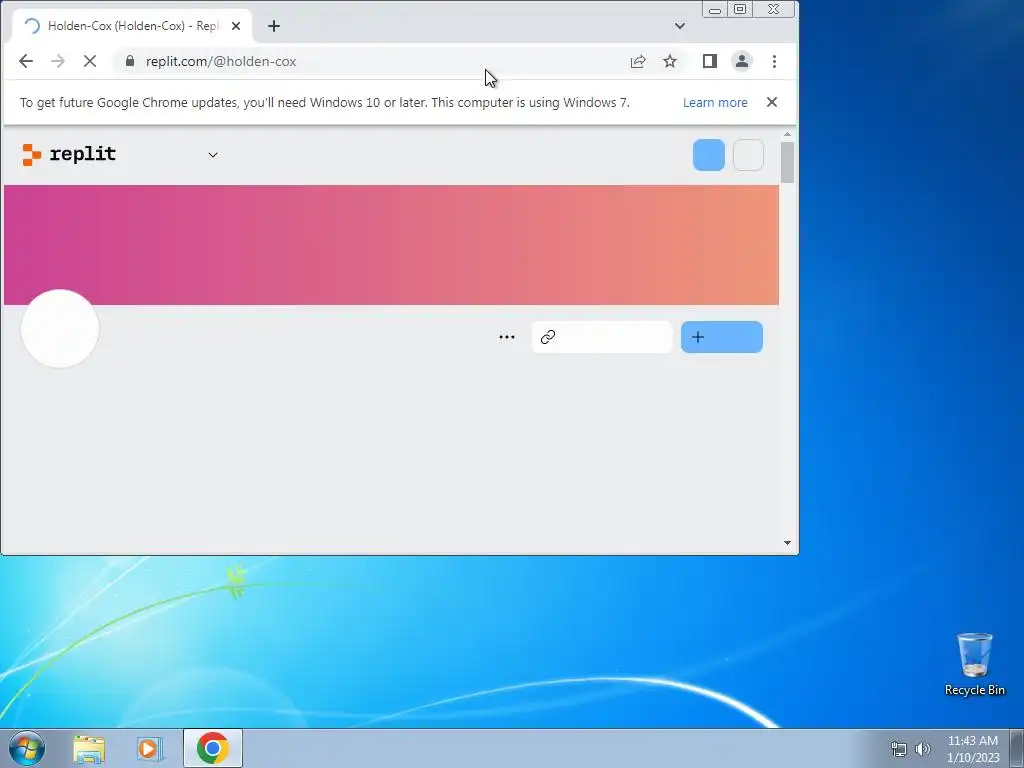Viewport: 1024px width, 768px height.
Task: Open the tab search dropdown
Action: click(680, 26)
